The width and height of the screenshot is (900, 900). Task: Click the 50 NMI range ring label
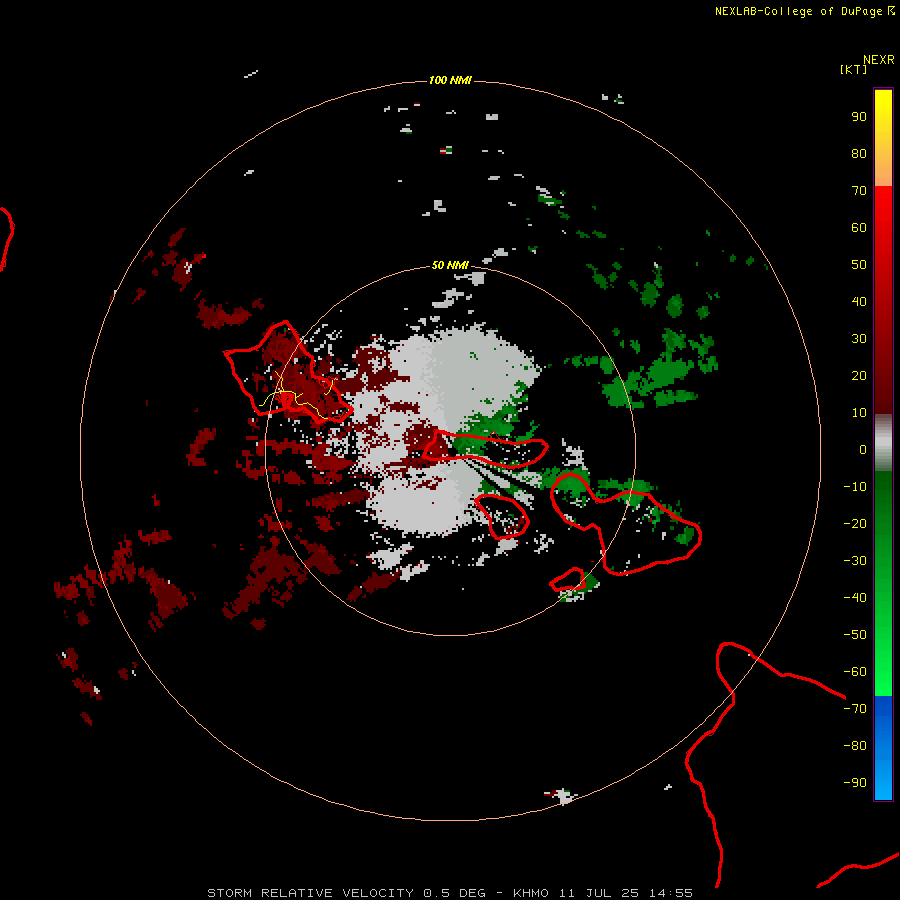(x=450, y=265)
